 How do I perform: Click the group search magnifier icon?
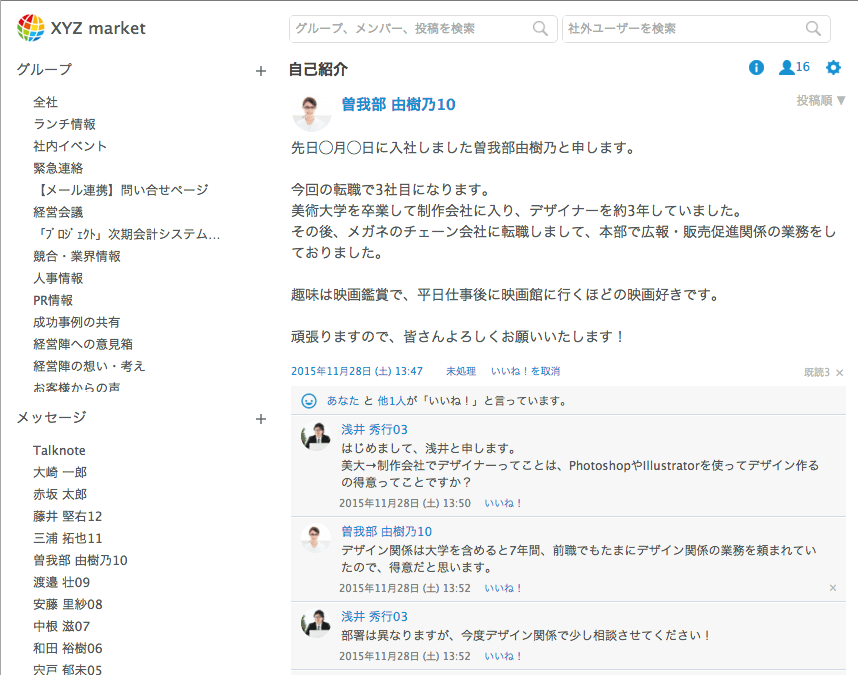[540, 28]
